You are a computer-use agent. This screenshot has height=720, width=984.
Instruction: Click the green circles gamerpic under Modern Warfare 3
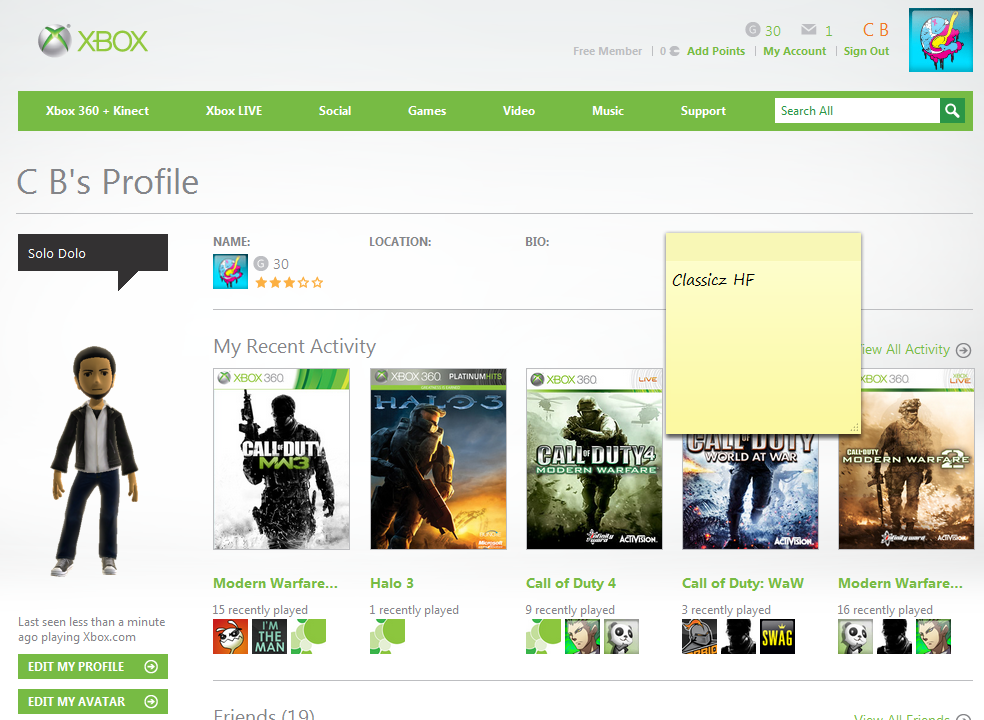[308, 637]
